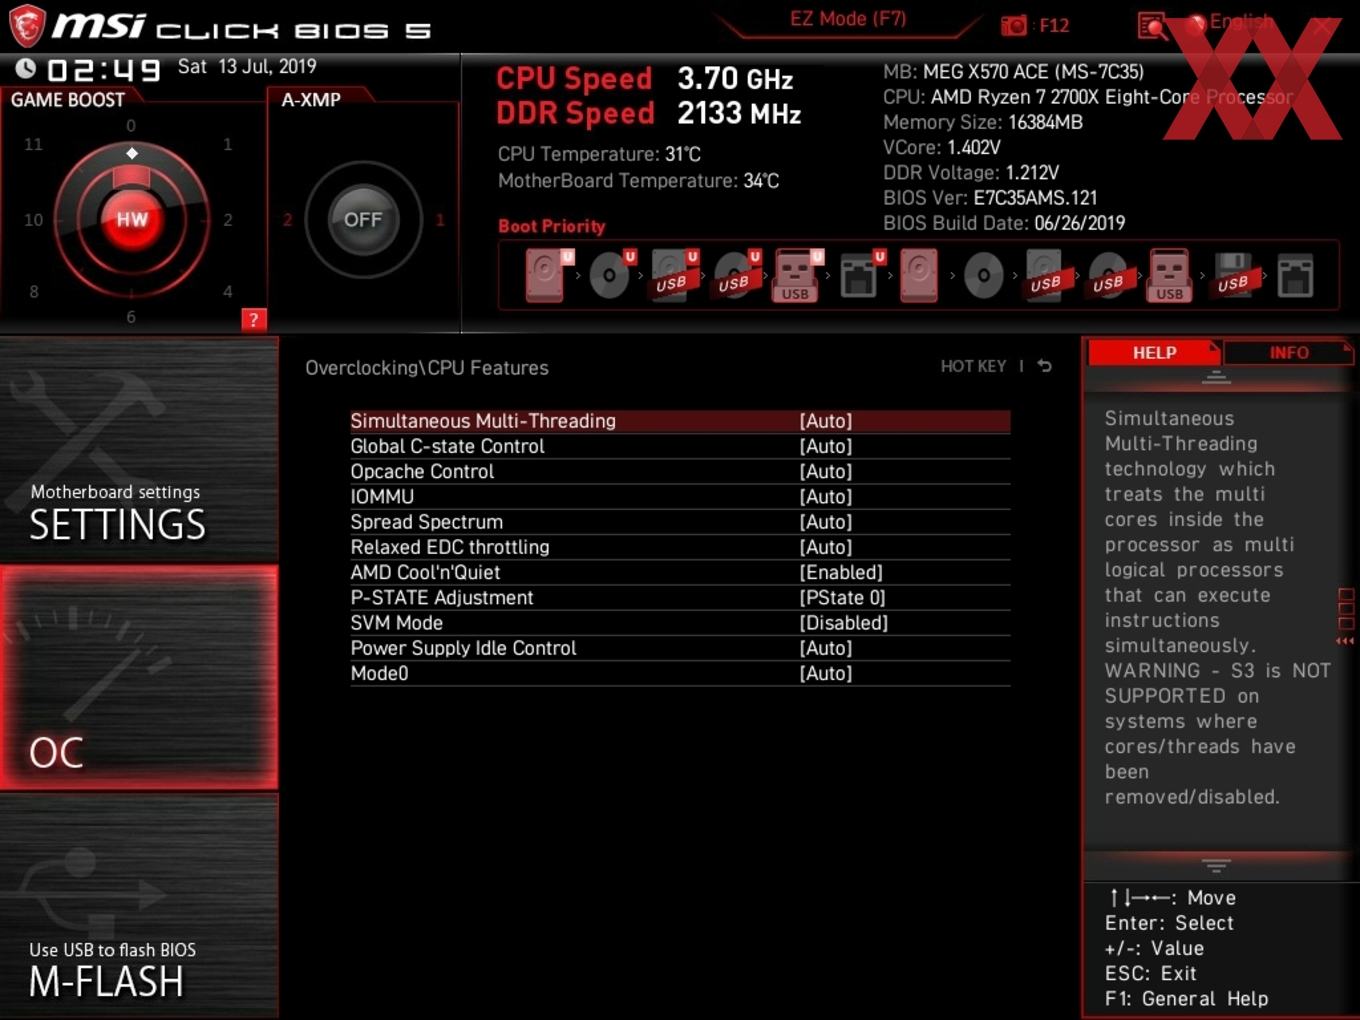Click the DDR Speed 2133 MHz readout
Image resolution: width=1360 pixels, height=1020 pixels.
point(649,113)
